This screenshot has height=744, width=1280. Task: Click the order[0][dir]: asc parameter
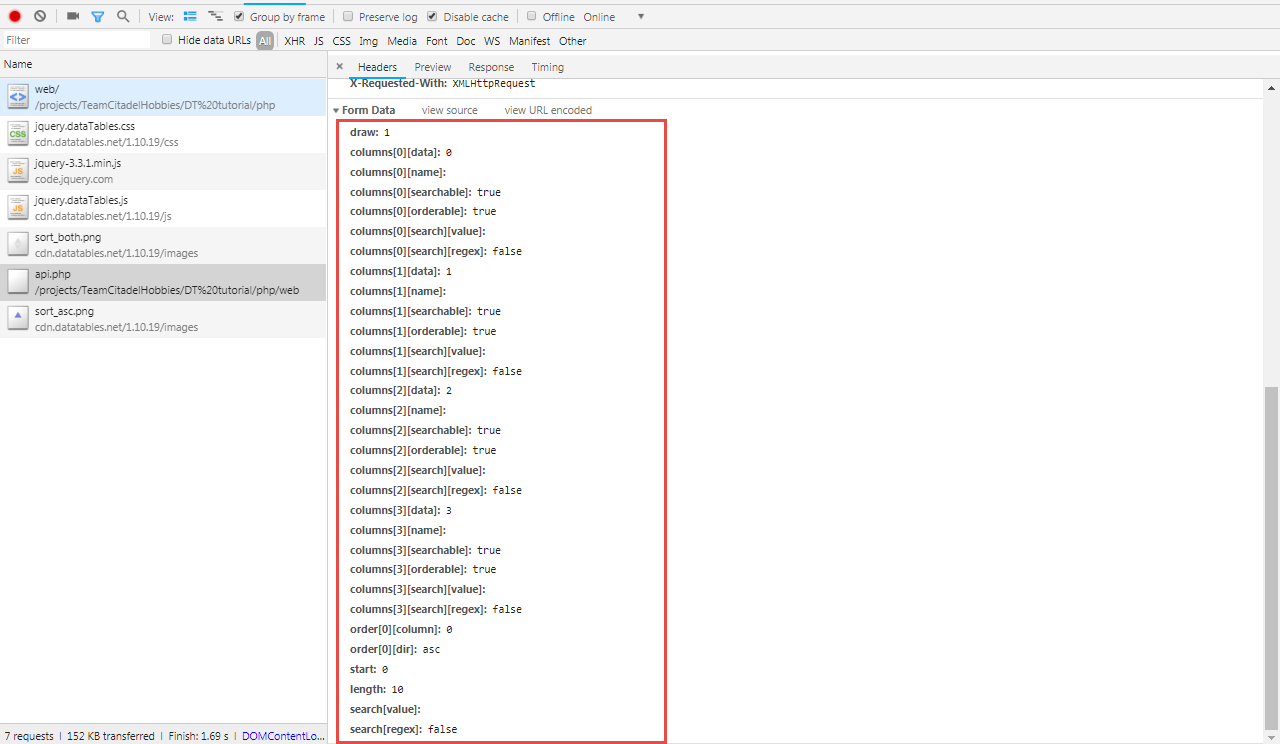pyautogui.click(x=395, y=649)
